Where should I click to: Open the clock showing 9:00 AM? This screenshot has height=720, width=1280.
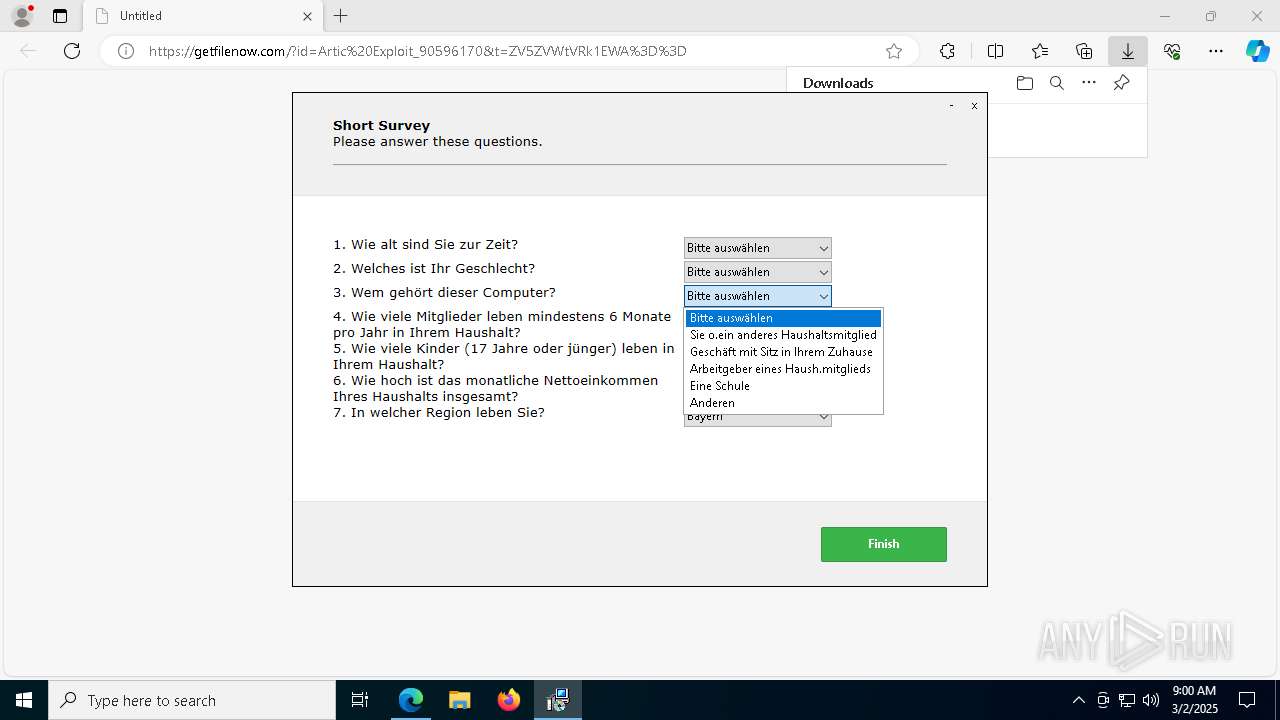tap(1194, 700)
